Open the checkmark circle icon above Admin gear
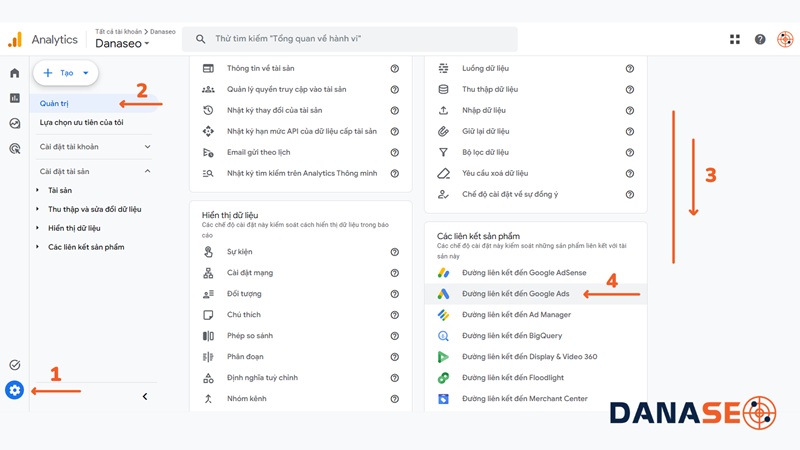The height and width of the screenshot is (450, 800). coord(15,365)
